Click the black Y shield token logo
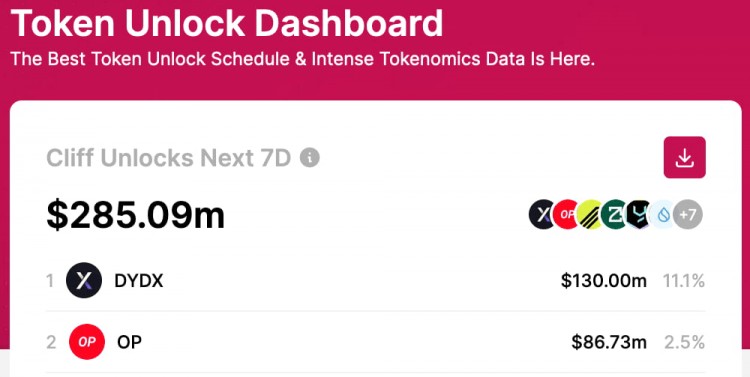This screenshot has width=750, height=377. coord(638,214)
